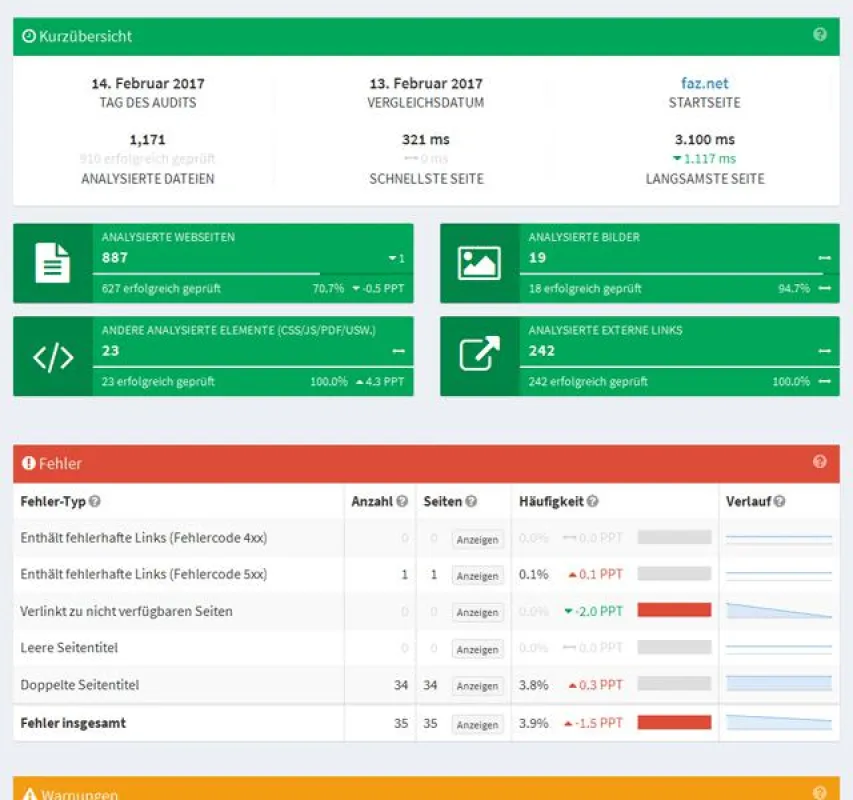Click the 'Leere Seitentitel' row label

coord(69,648)
